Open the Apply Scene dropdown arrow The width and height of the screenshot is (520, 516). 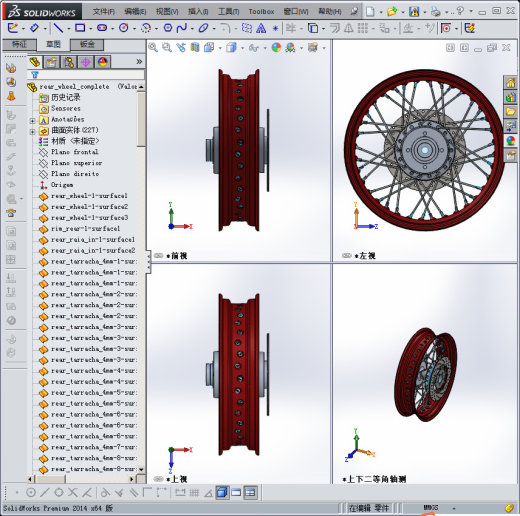[301, 48]
